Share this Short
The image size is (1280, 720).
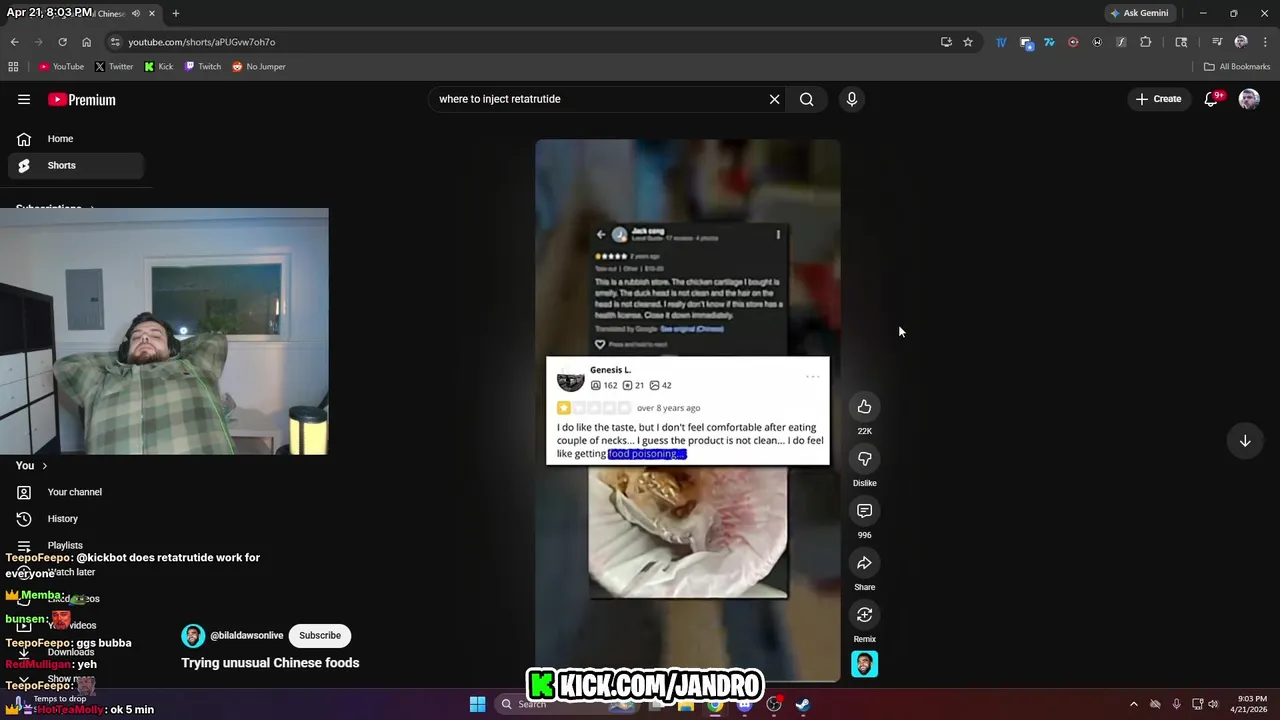point(864,563)
